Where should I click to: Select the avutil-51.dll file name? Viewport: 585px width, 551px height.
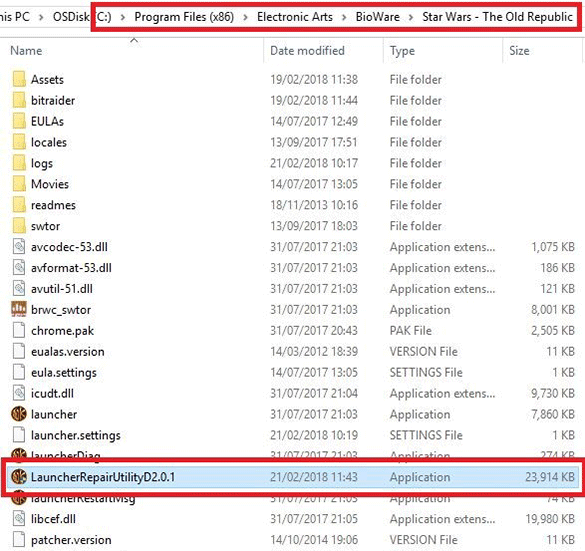pos(62,288)
